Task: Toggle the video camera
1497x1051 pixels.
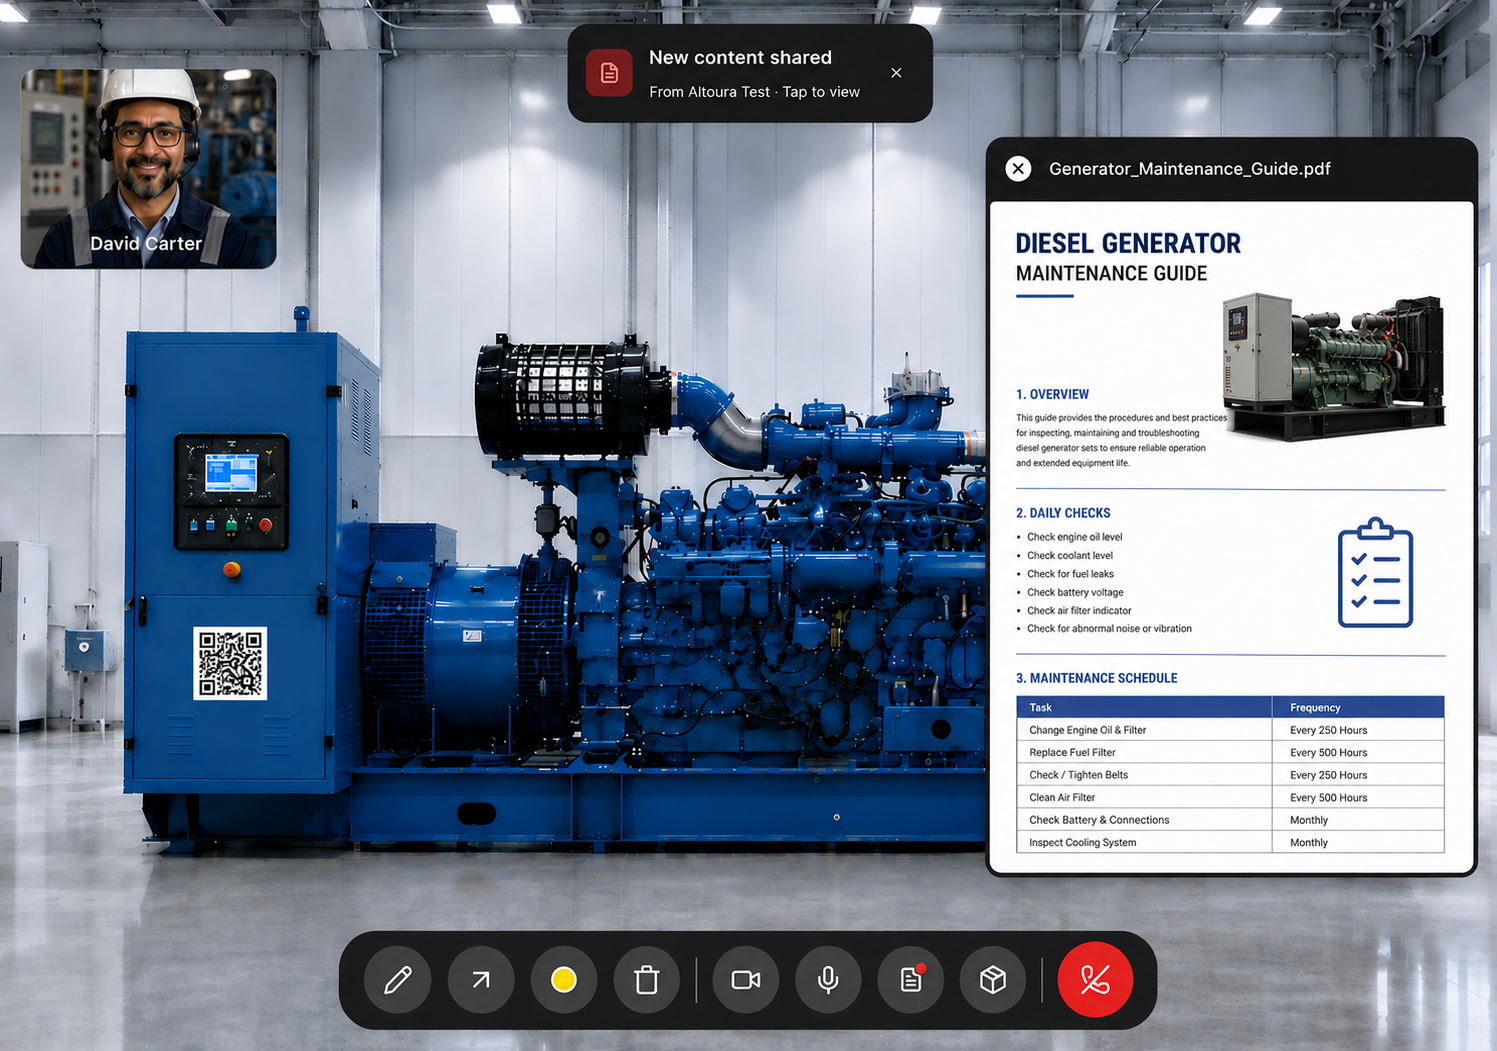Action: [746, 980]
